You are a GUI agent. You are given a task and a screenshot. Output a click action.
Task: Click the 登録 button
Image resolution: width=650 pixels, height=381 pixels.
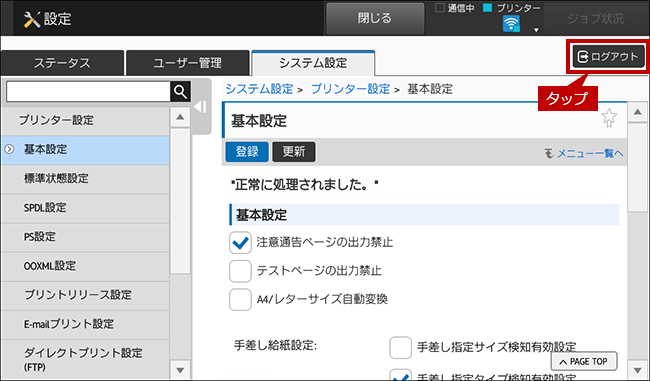coord(247,152)
